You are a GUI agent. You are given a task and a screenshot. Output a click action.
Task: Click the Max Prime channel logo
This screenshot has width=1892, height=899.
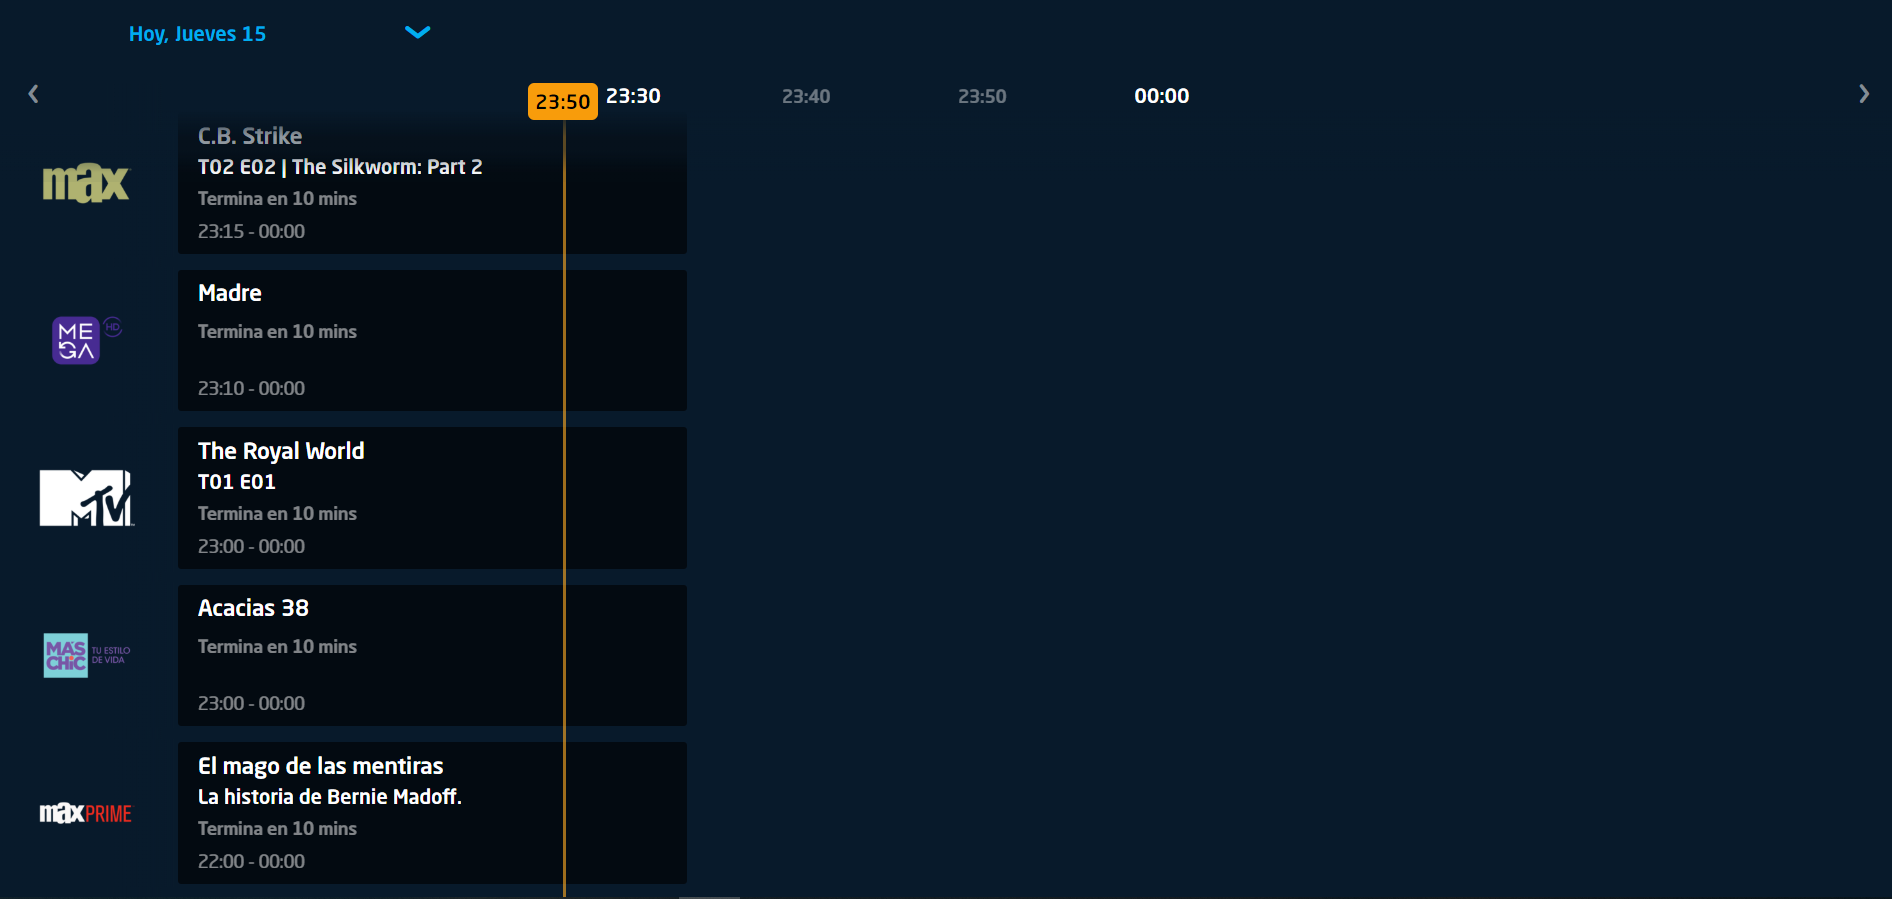pyautogui.click(x=86, y=813)
